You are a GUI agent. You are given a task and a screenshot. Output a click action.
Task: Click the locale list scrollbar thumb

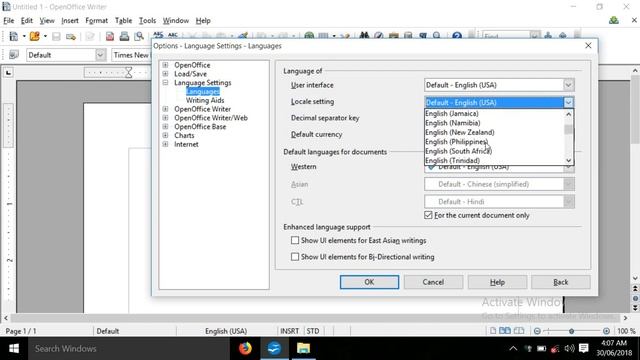point(568,129)
